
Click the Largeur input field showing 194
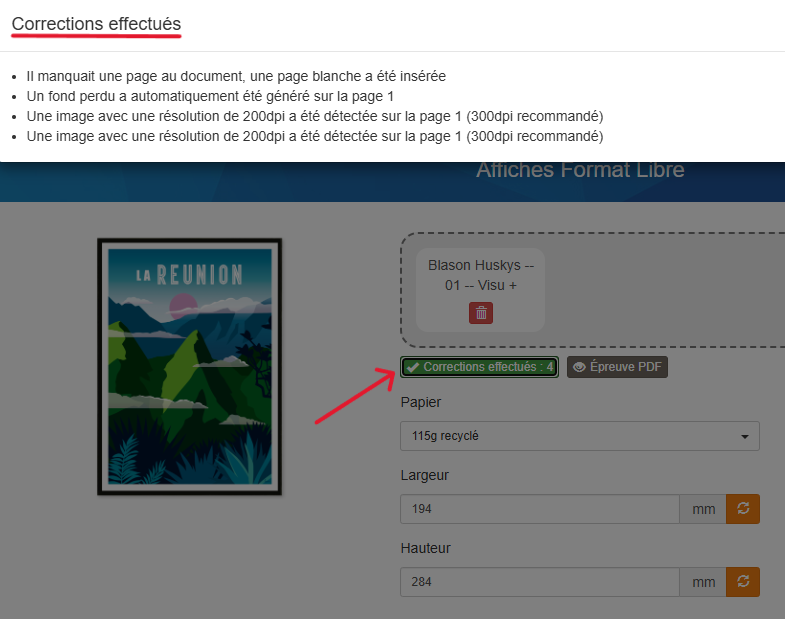pyautogui.click(x=540, y=509)
